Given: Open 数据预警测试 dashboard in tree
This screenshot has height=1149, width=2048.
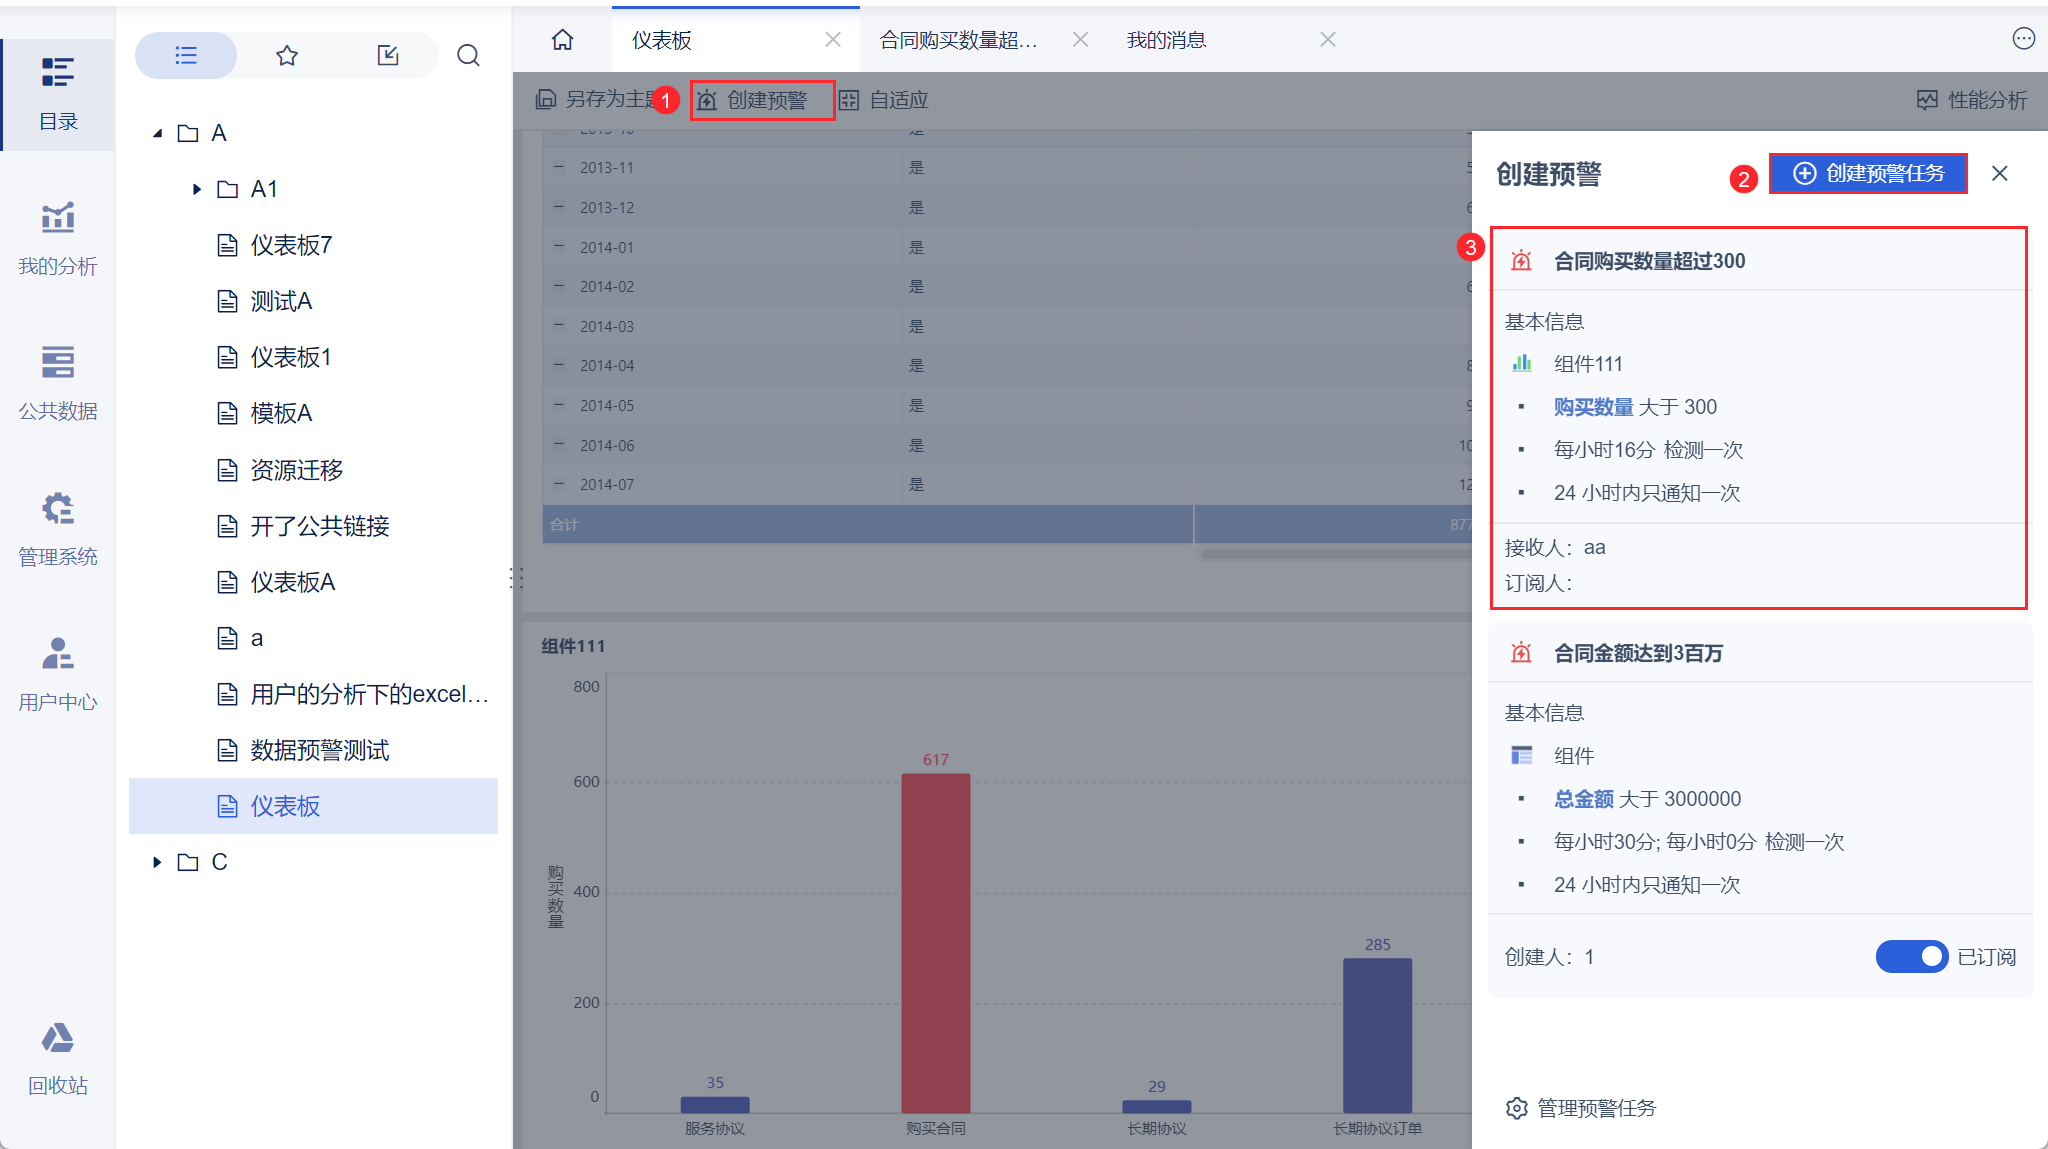Looking at the screenshot, I should (x=319, y=750).
